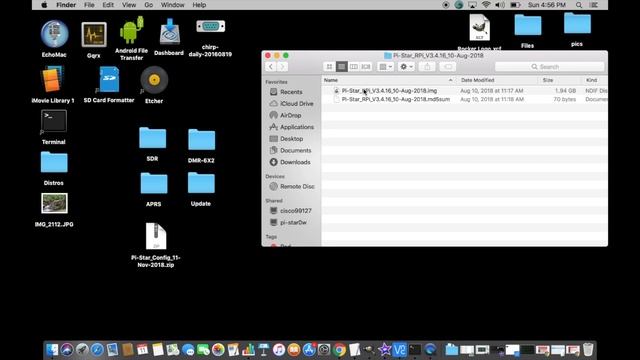The height and width of the screenshot is (360, 640).
Task: Switch Finder to column view
Action: (x=353, y=67)
